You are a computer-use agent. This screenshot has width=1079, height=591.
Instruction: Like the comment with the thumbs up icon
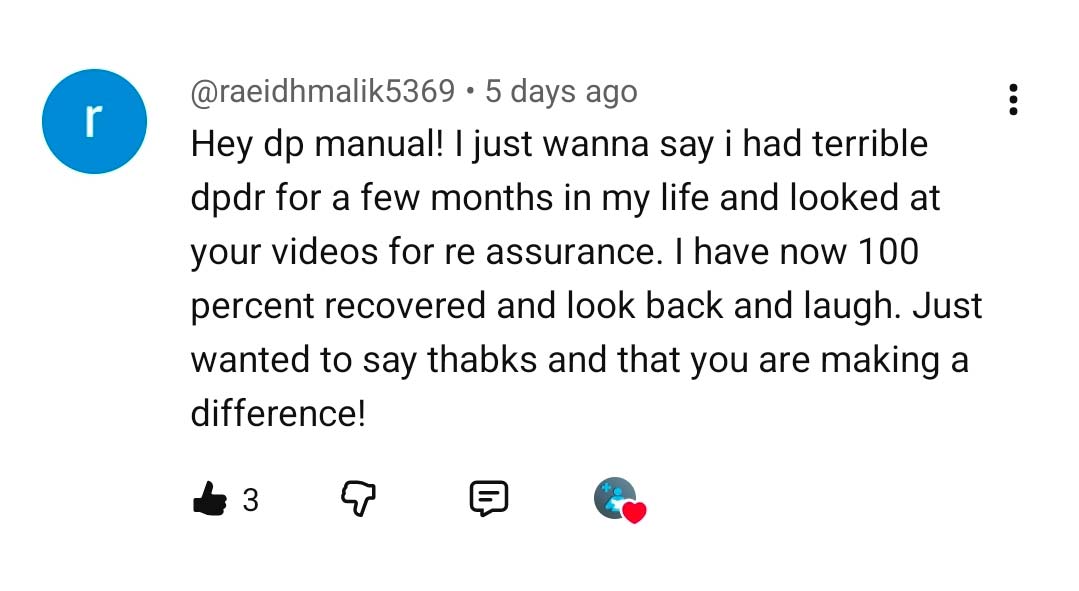tap(209, 499)
